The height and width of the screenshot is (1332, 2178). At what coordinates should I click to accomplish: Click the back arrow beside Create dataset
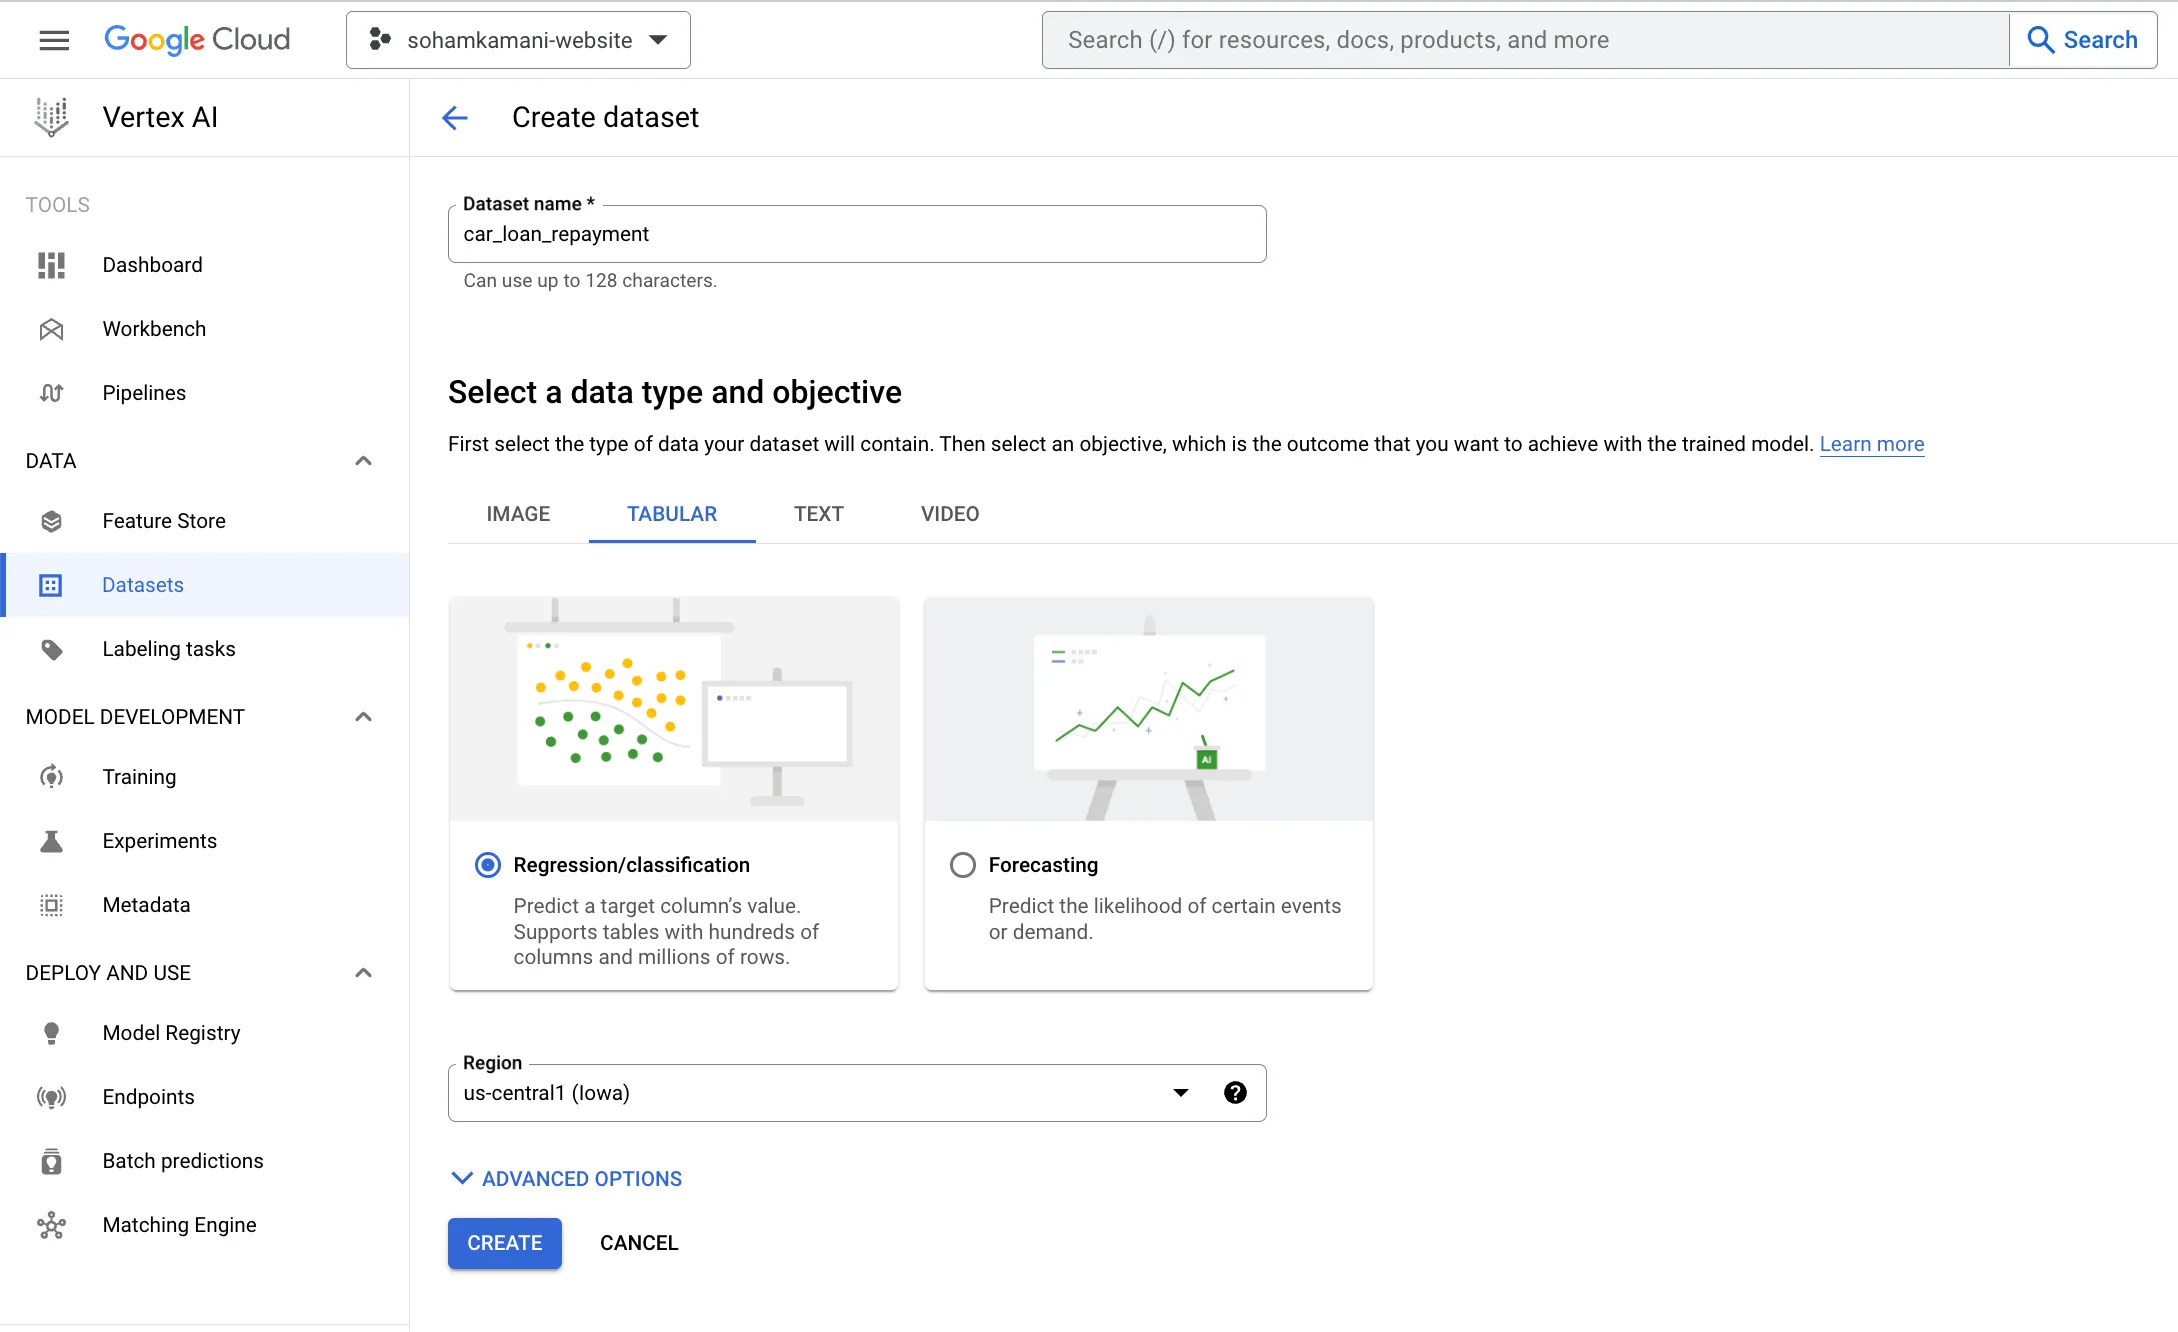(x=455, y=118)
